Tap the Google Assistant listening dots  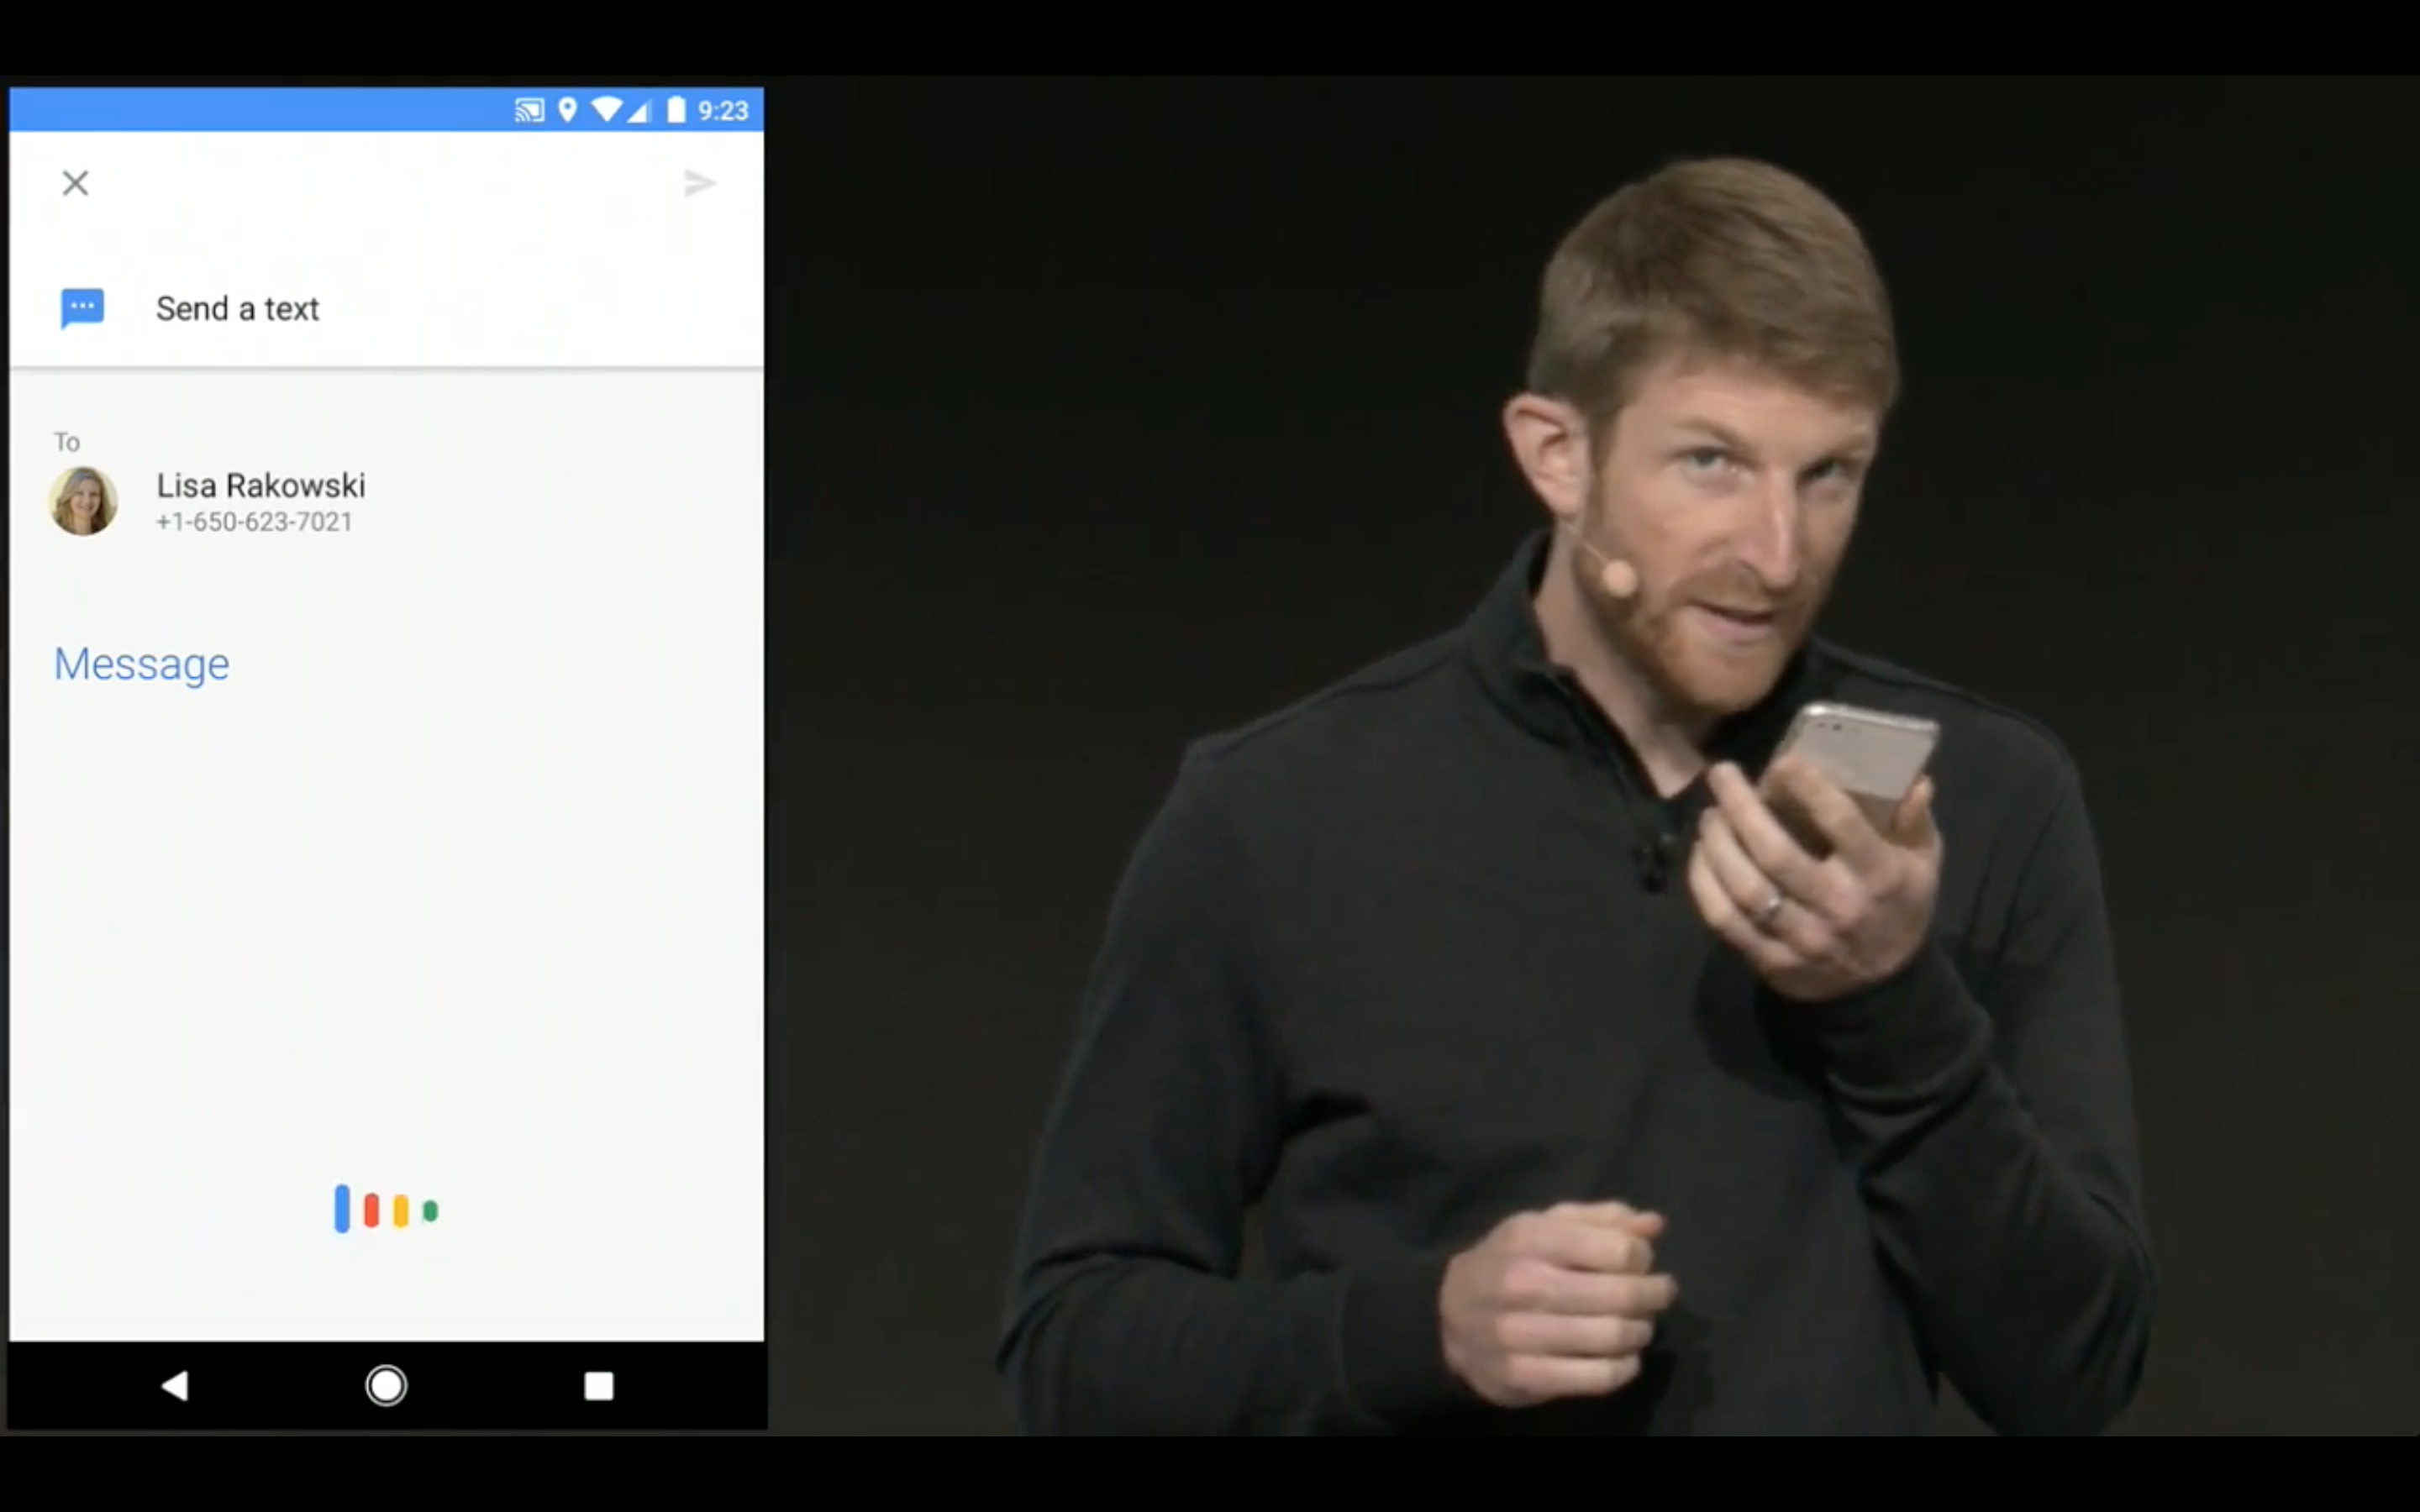click(386, 1209)
